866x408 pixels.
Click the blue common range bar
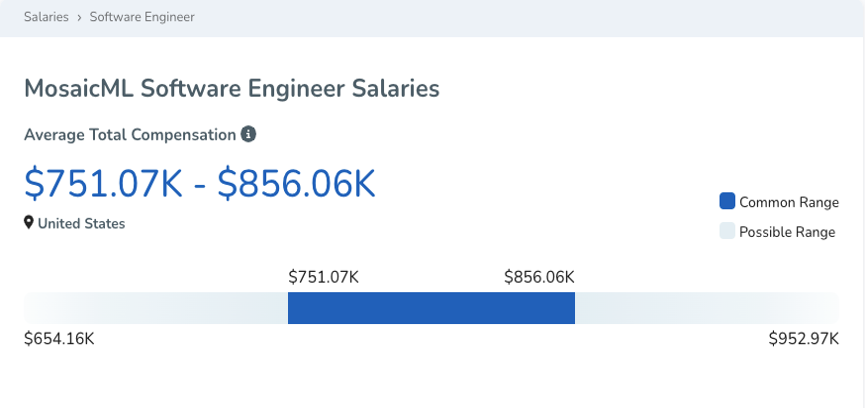431,308
